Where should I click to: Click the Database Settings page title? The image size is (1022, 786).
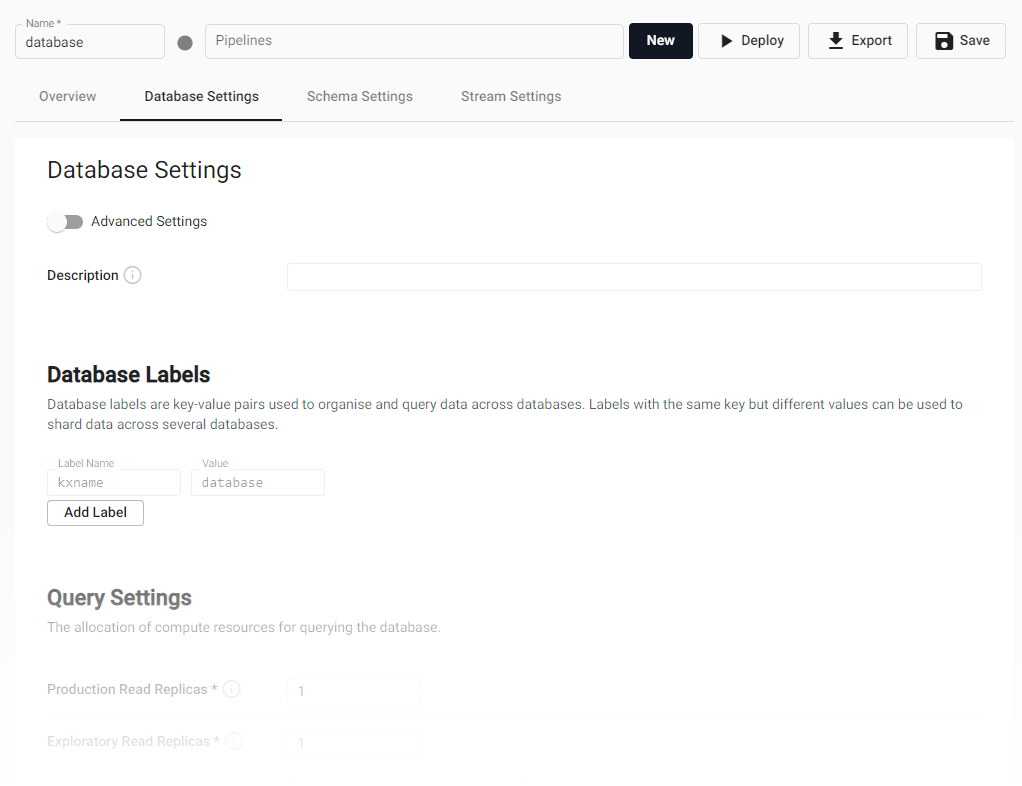pos(144,170)
